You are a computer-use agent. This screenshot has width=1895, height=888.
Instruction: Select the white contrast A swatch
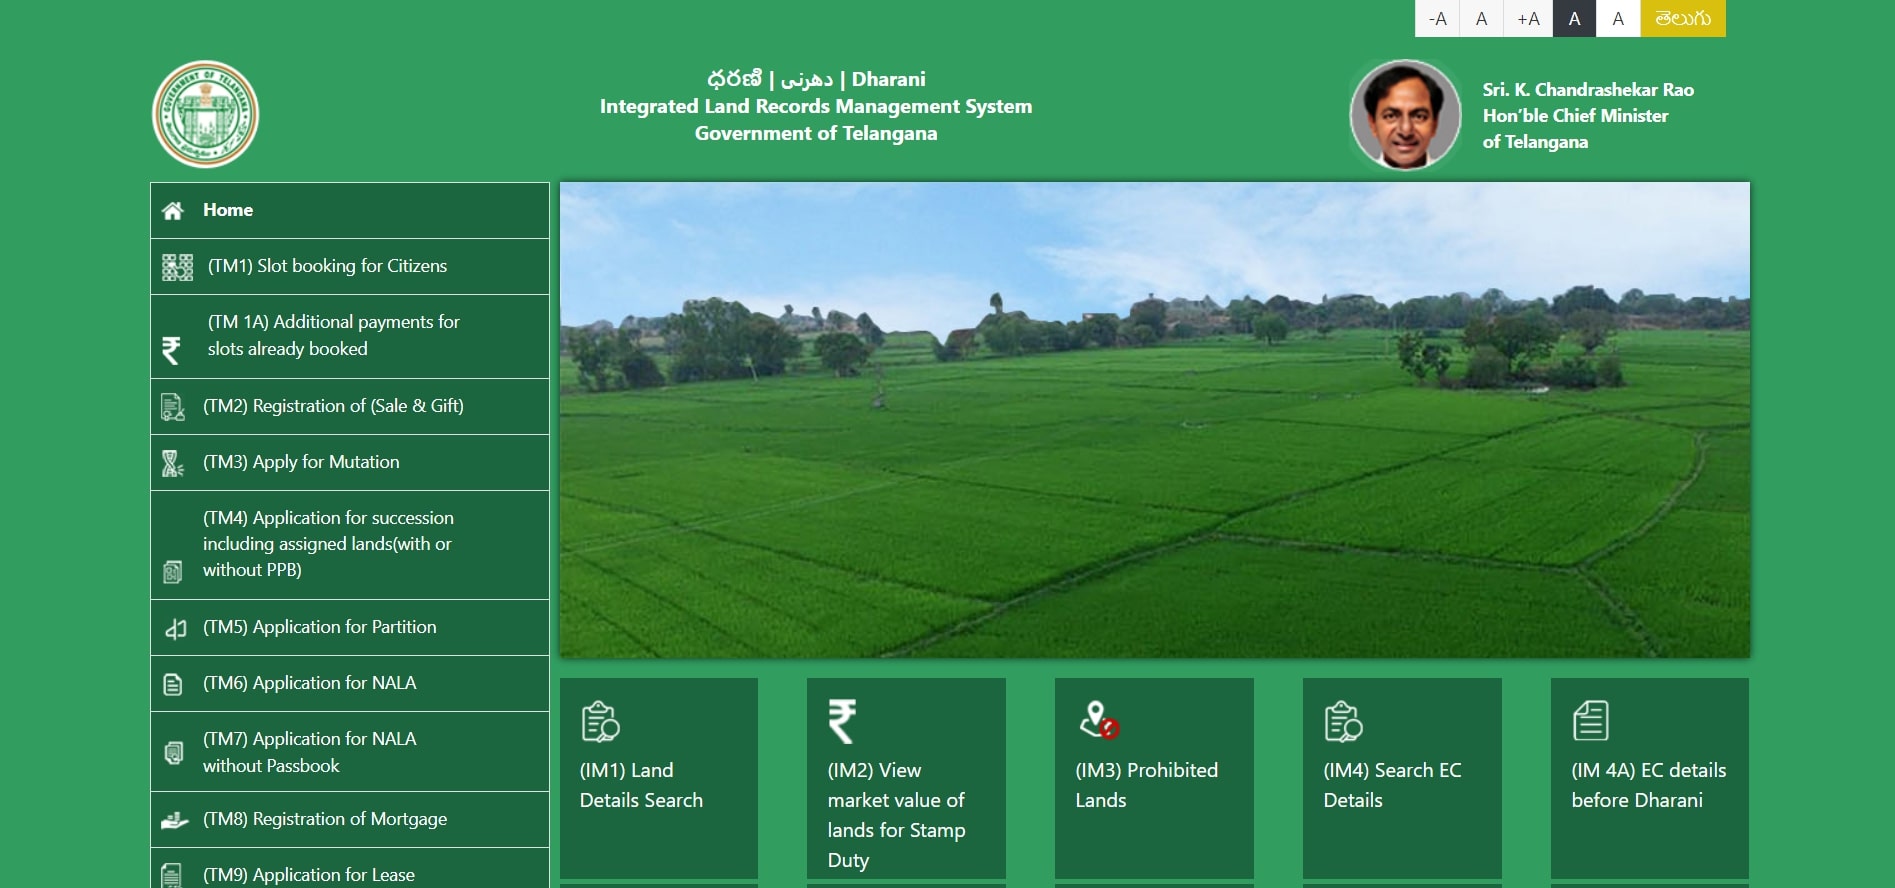1618,18
